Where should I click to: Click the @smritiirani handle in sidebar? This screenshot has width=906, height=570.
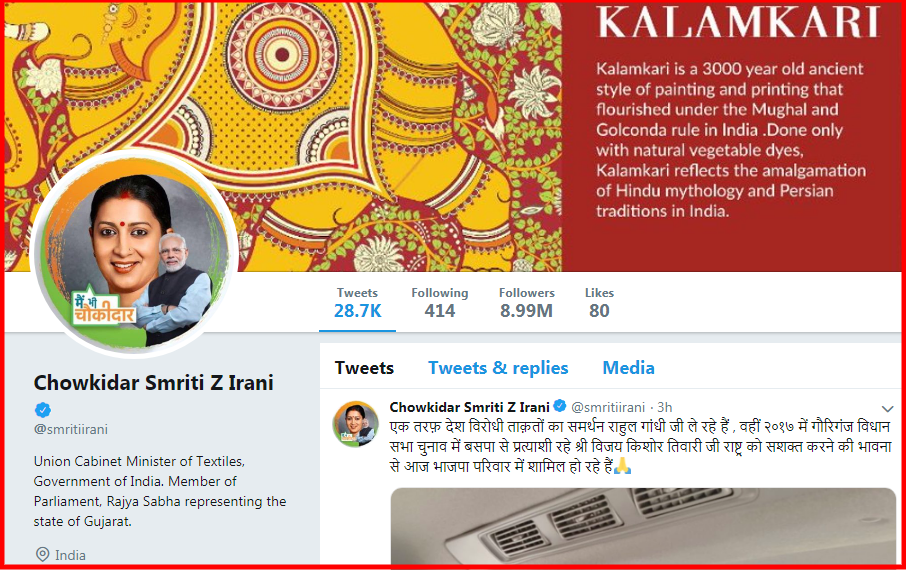(x=70, y=430)
